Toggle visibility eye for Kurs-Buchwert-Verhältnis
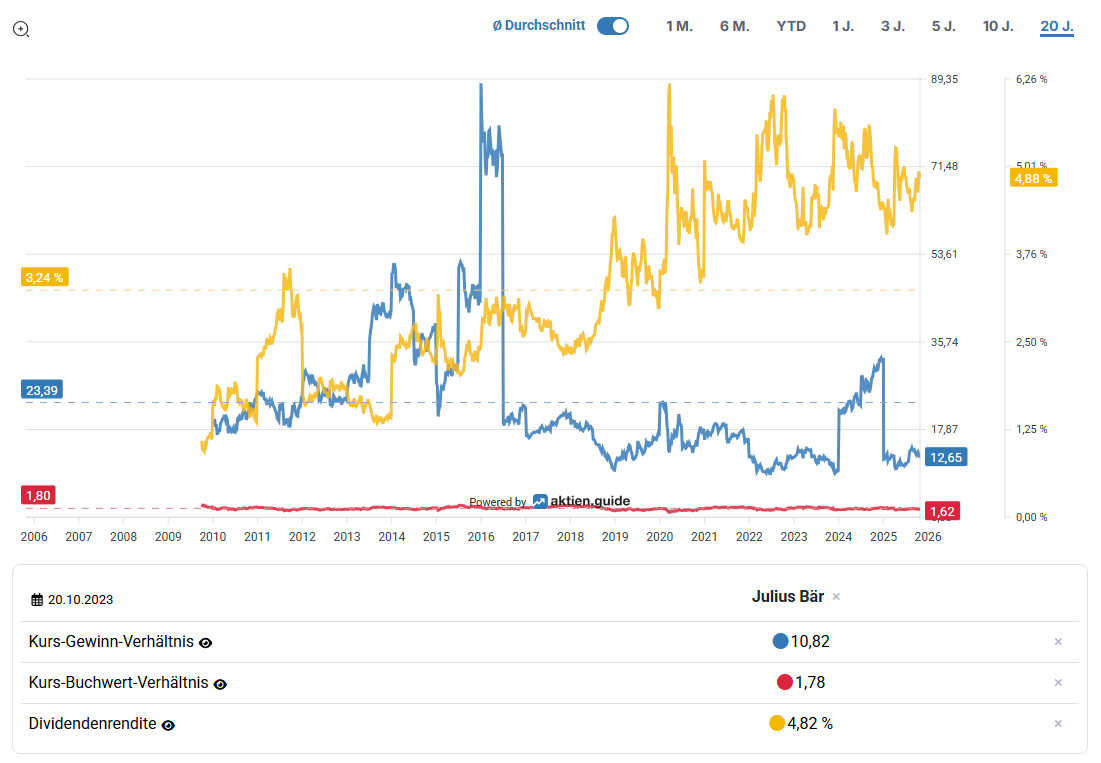The height and width of the screenshot is (763, 1101). pyautogui.click(x=220, y=684)
